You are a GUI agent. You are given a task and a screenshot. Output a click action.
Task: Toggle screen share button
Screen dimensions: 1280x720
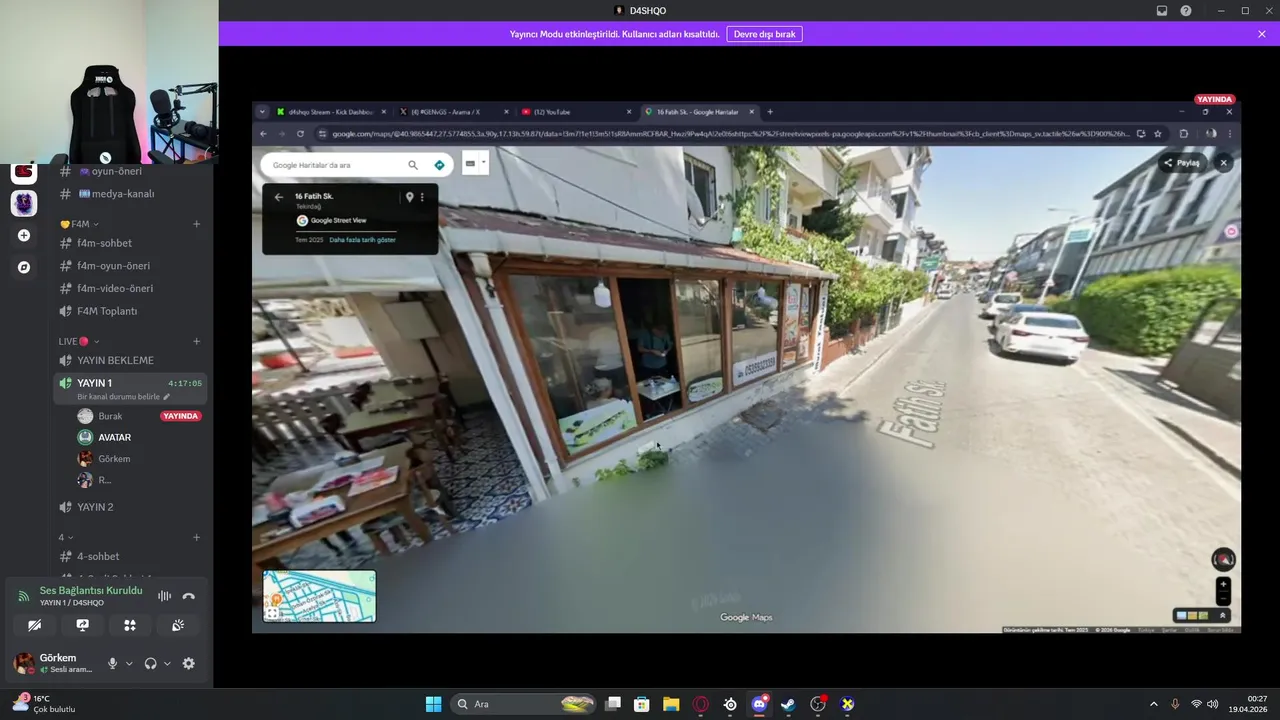coord(83,625)
